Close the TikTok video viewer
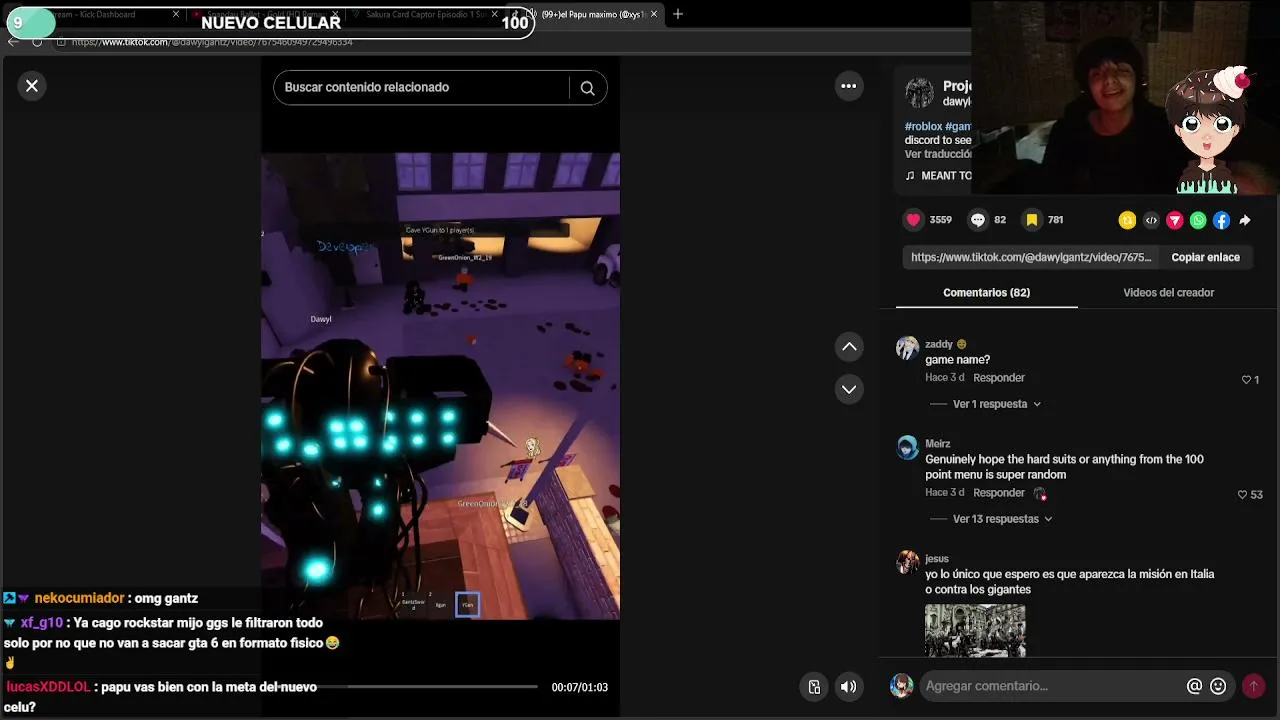The height and width of the screenshot is (720, 1280). [x=32, y=86]
